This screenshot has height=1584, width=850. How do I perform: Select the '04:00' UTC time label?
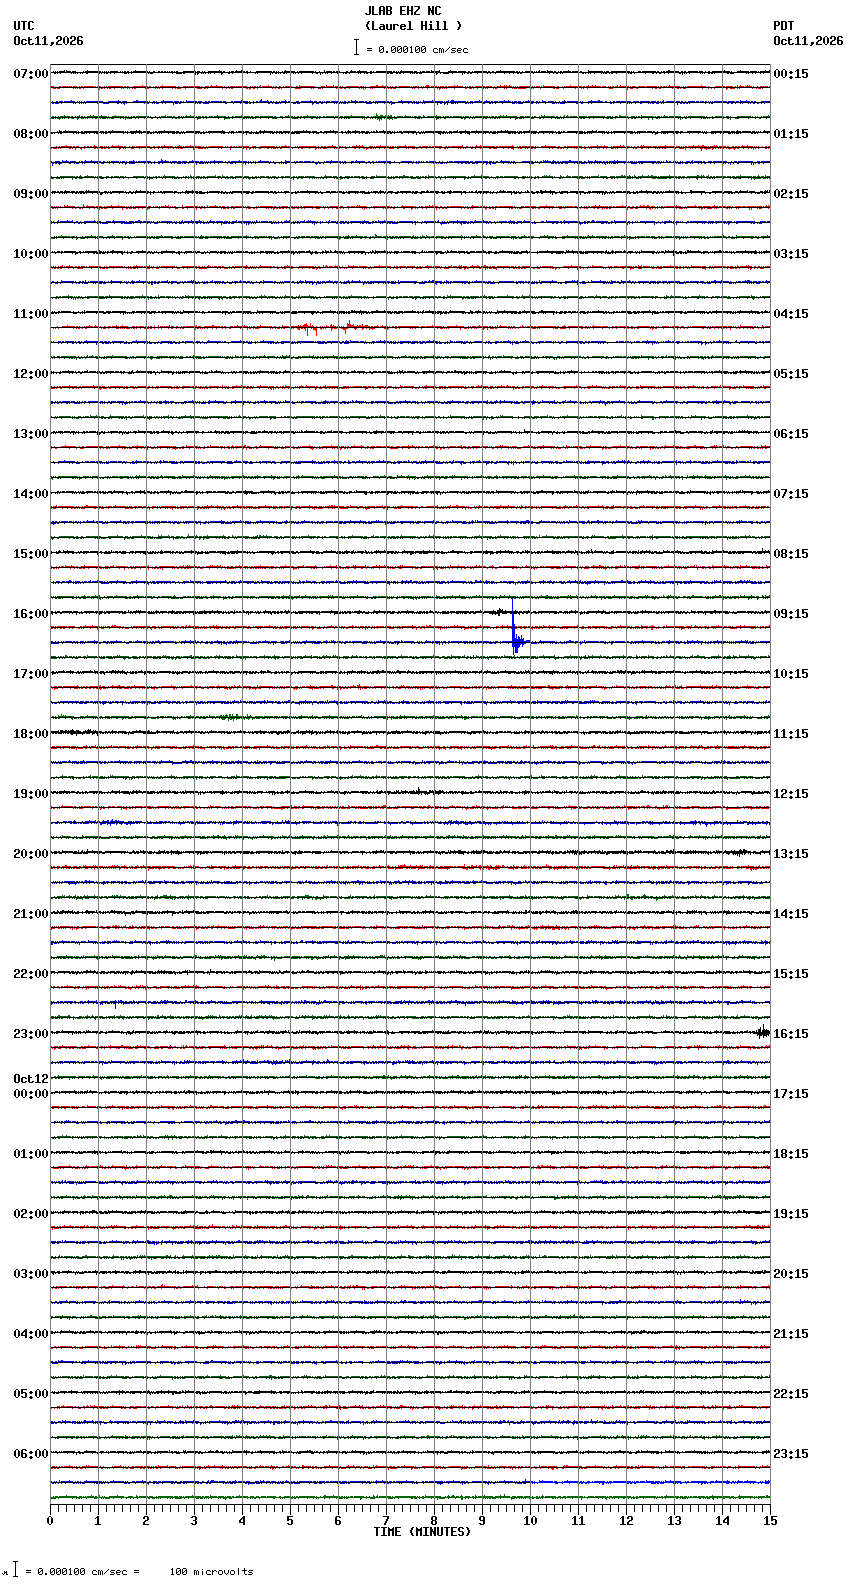[31, 1334]
